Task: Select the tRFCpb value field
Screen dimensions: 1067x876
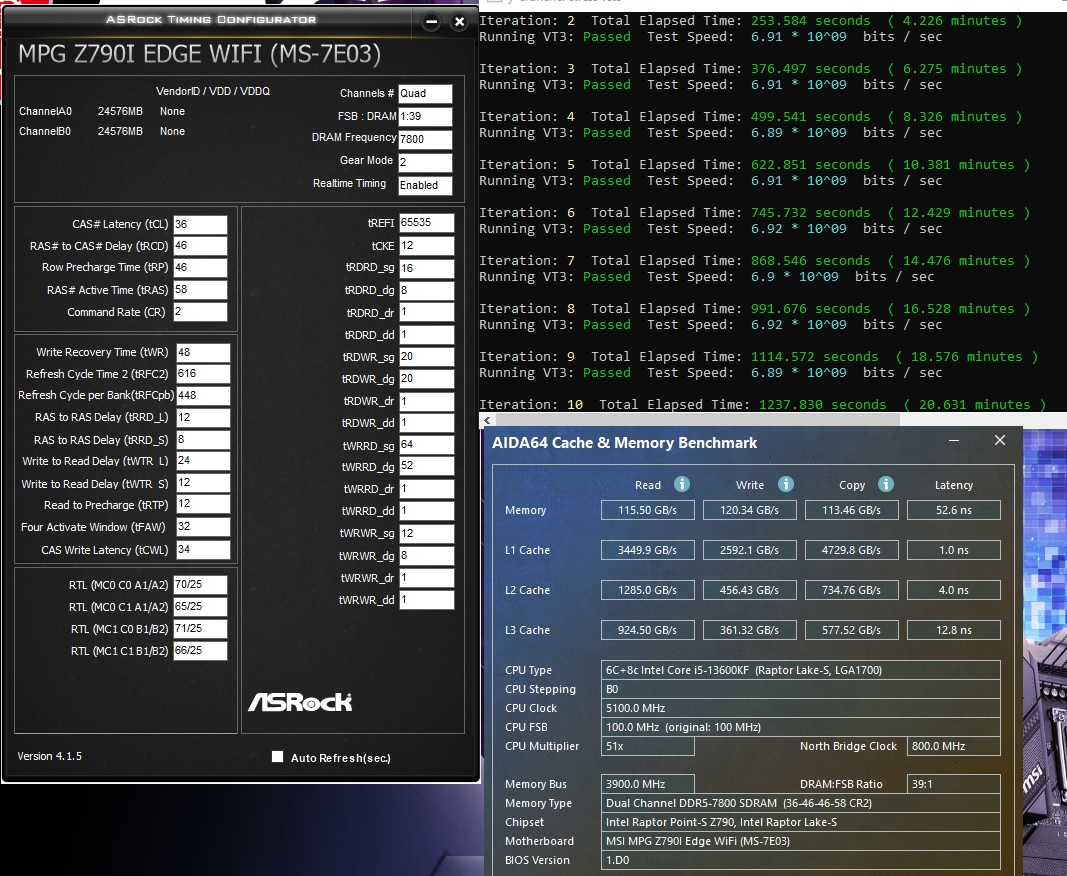Action: 203,395
